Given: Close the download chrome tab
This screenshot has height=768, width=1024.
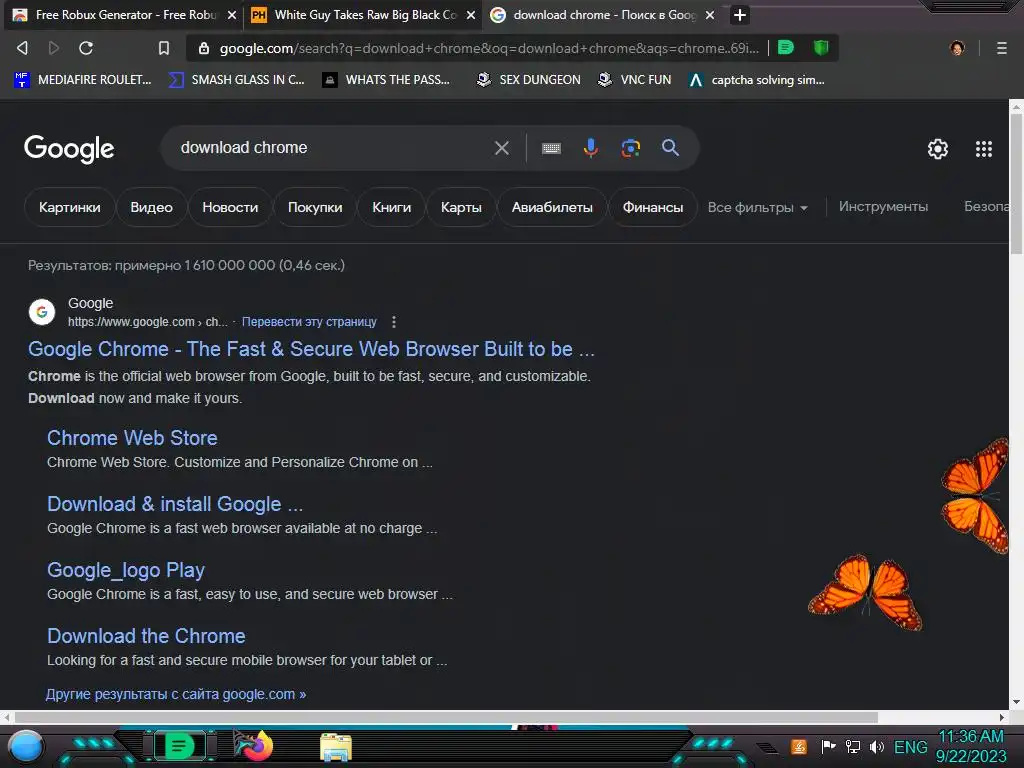Looking at the screenshot, I should [710, 15].
